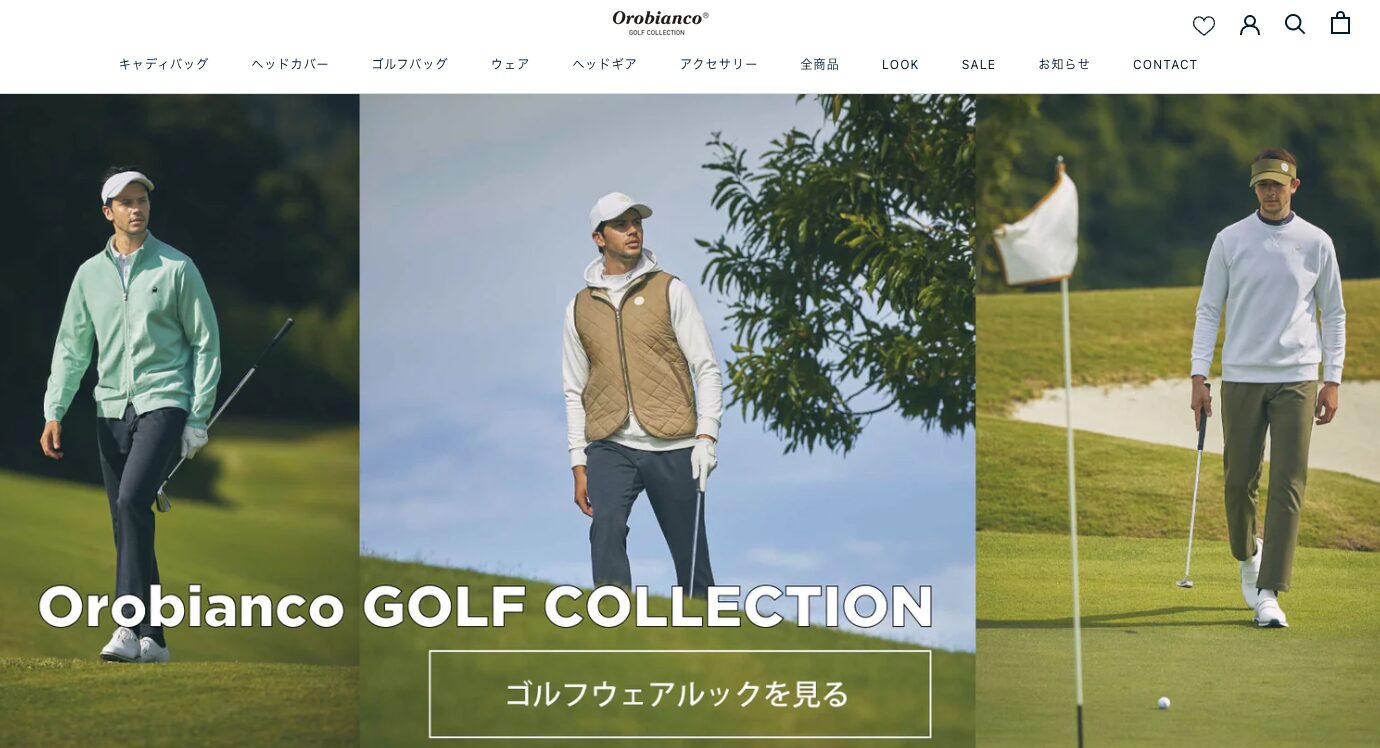Go to the ウェア category

tap(510, 64)
